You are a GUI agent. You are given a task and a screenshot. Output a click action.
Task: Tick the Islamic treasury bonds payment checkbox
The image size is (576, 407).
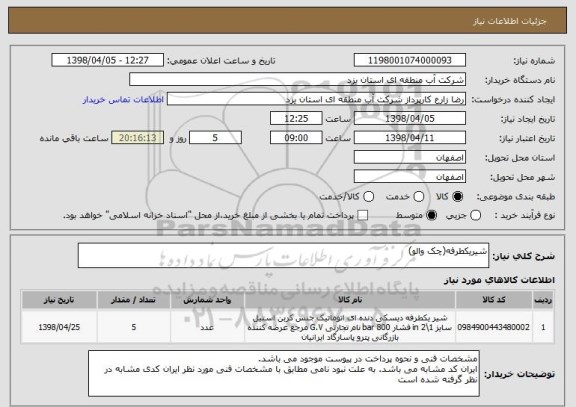(x=363, y=215)
